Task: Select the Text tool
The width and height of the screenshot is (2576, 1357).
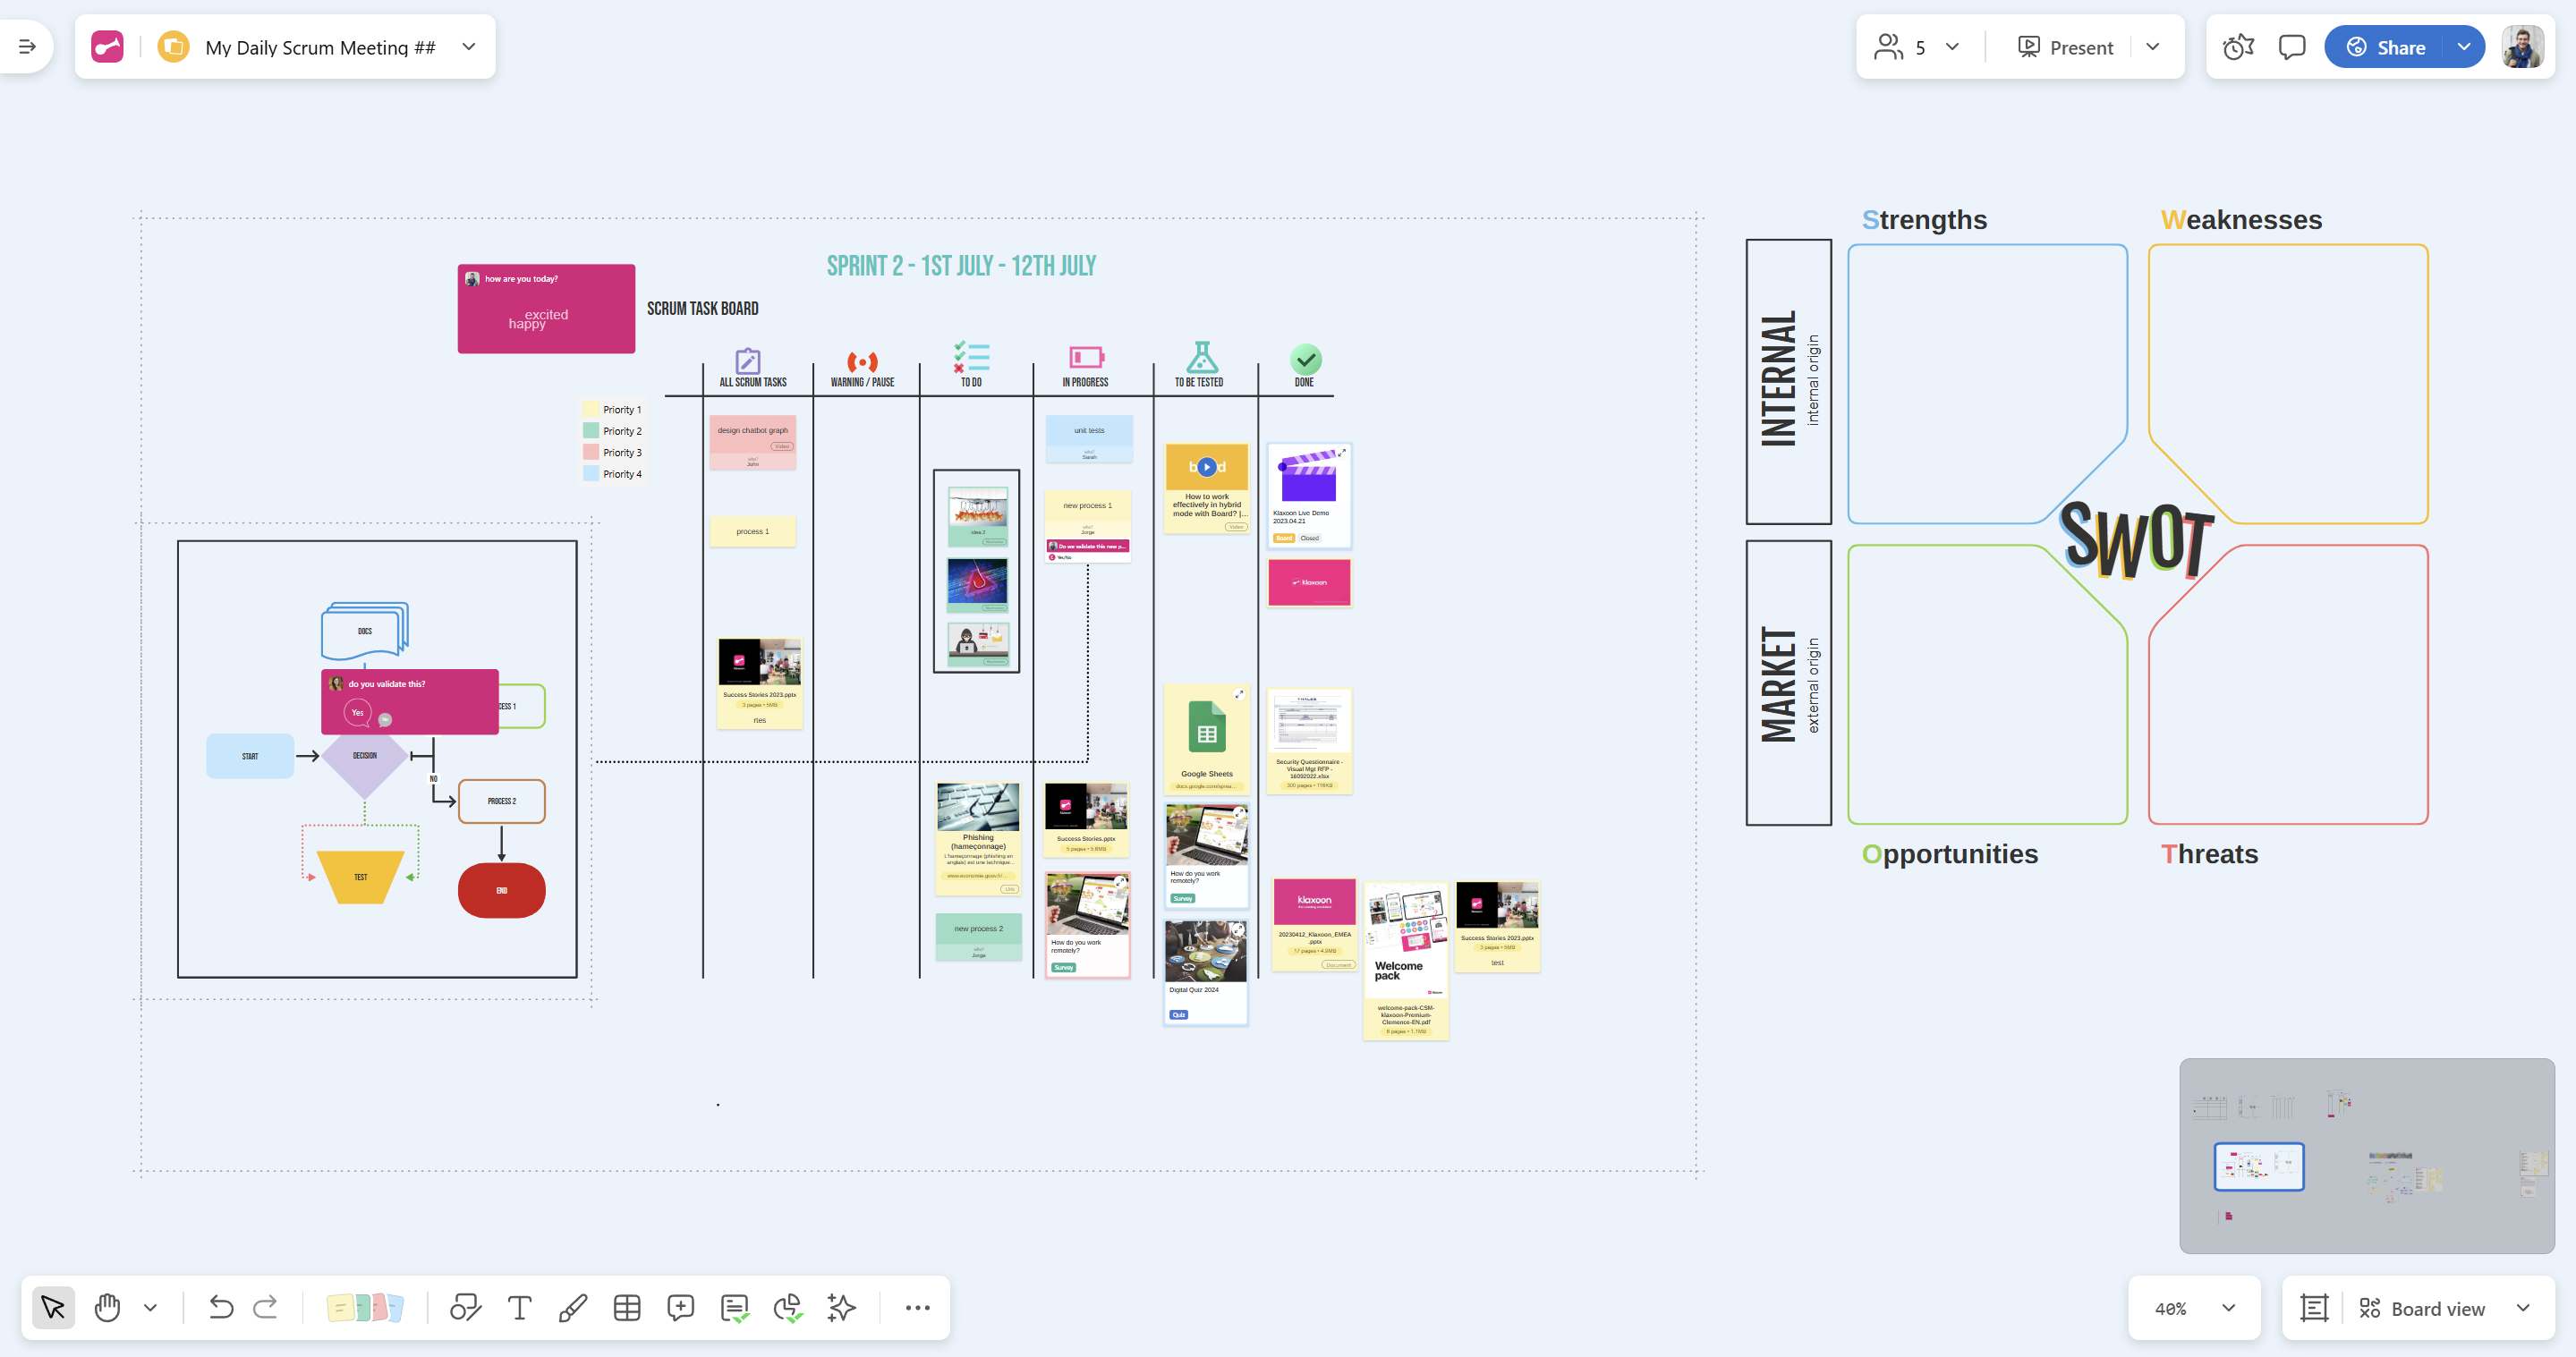Action: click(519, 1307)
